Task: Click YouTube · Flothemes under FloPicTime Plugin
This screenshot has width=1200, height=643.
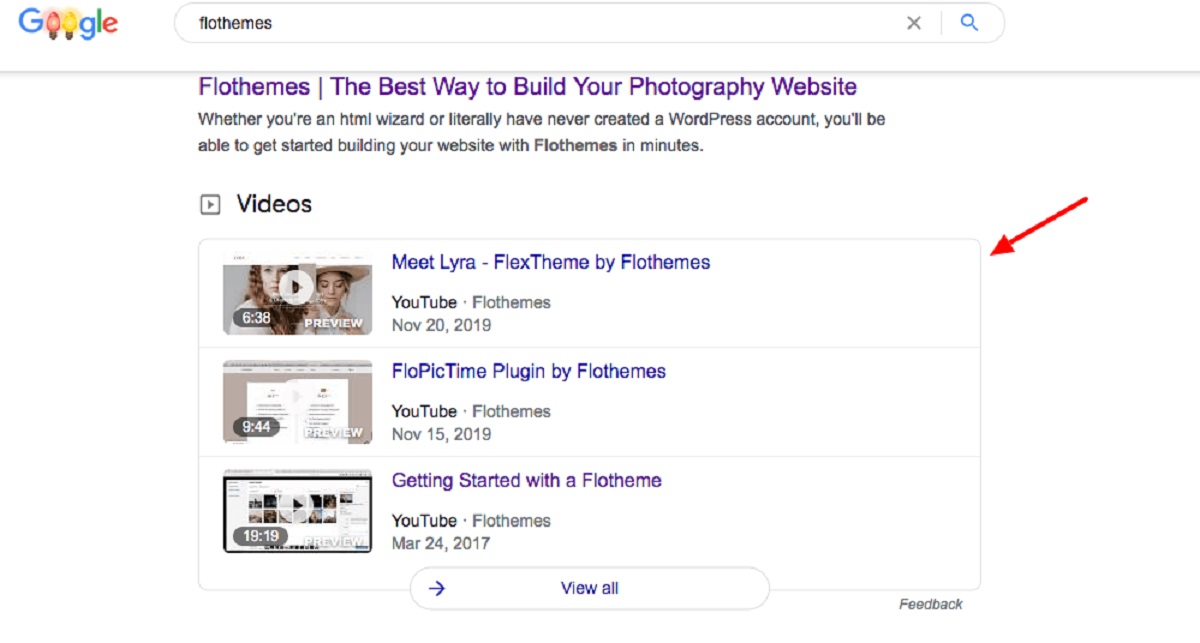Action: [x=471, y=411]
